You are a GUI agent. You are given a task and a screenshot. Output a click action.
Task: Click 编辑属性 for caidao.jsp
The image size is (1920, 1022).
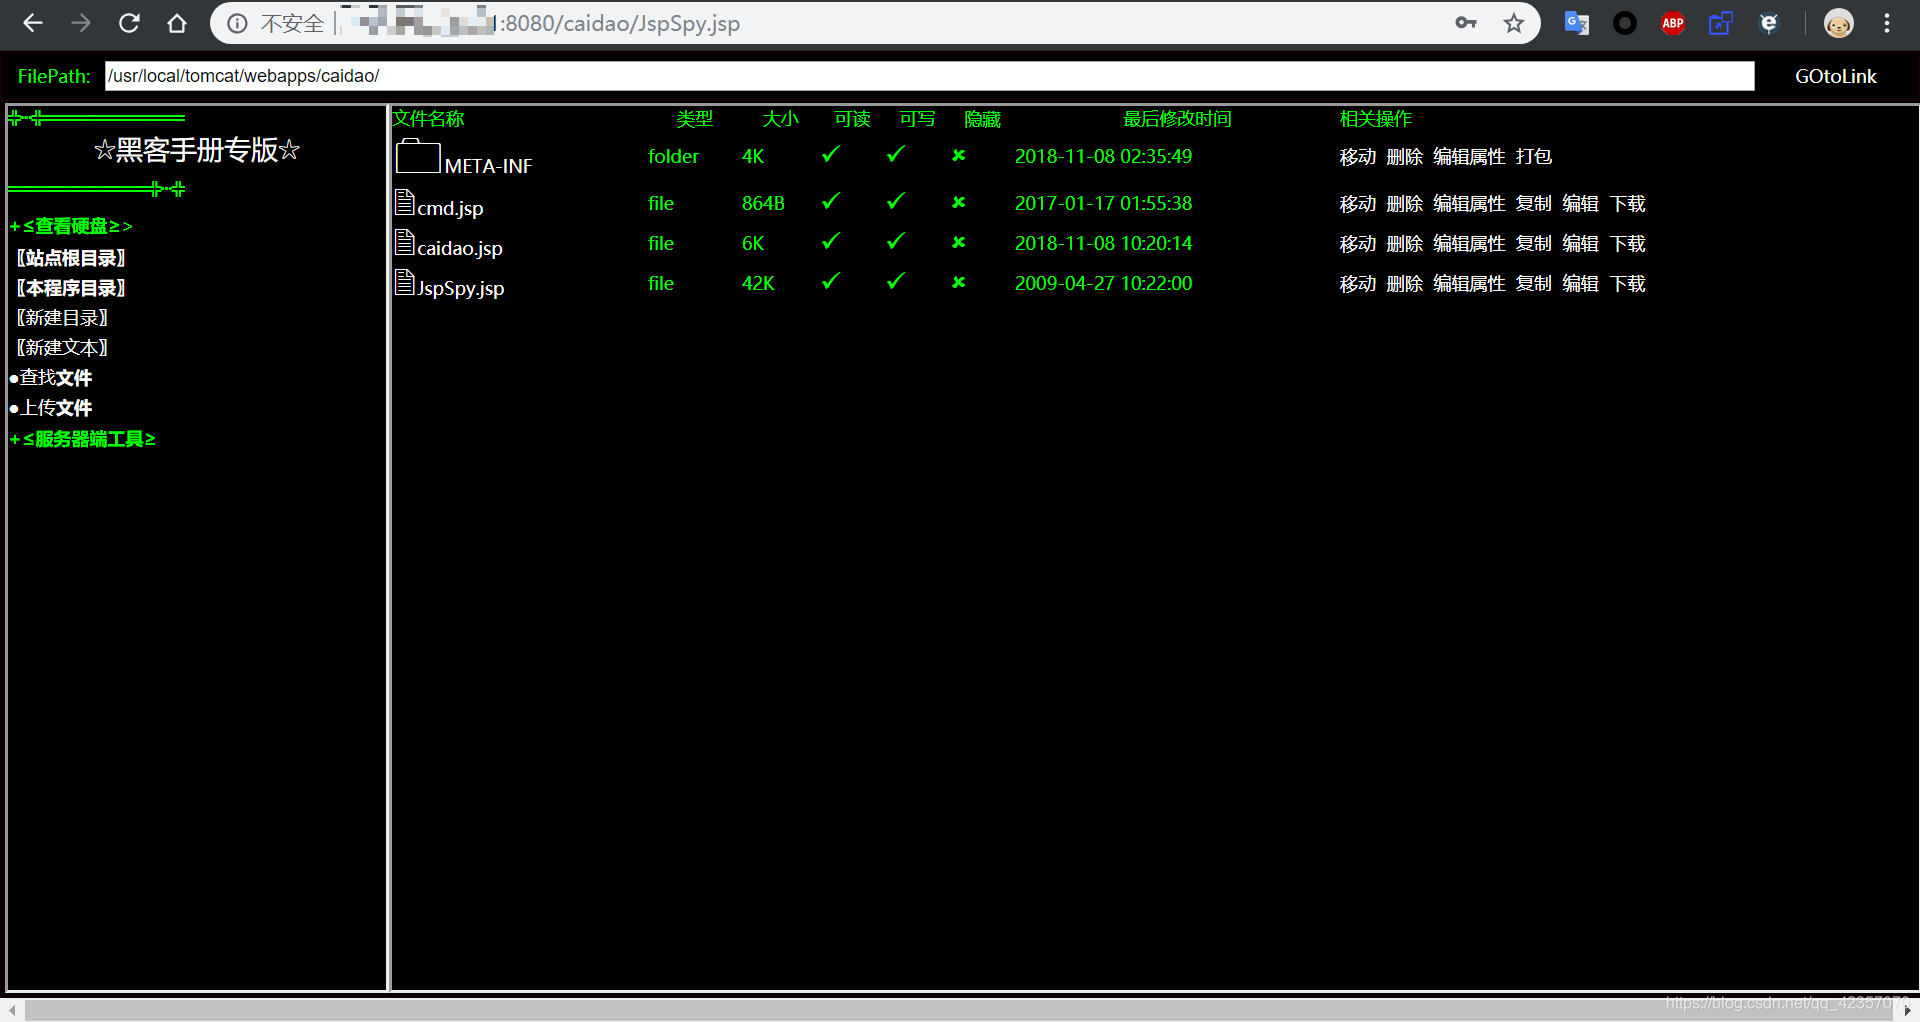coord(1469,244)
